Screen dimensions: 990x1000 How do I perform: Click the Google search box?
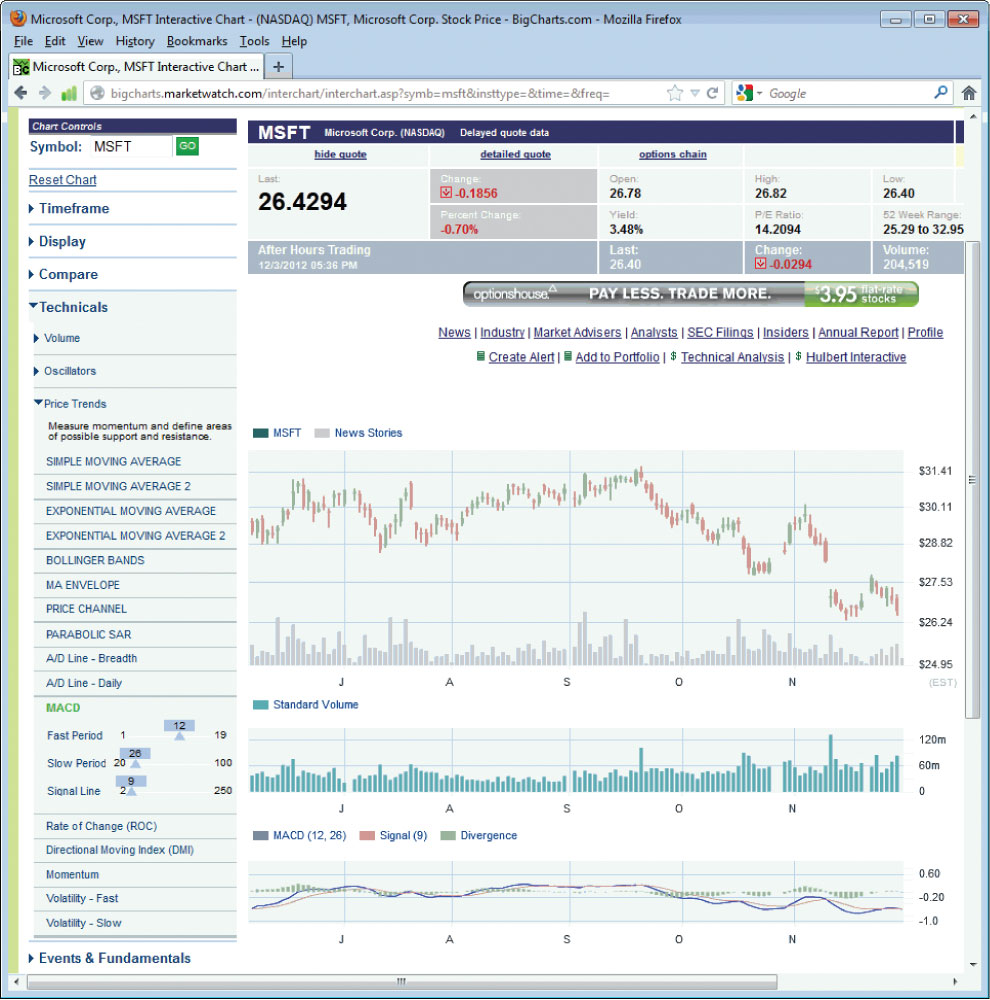846,93
